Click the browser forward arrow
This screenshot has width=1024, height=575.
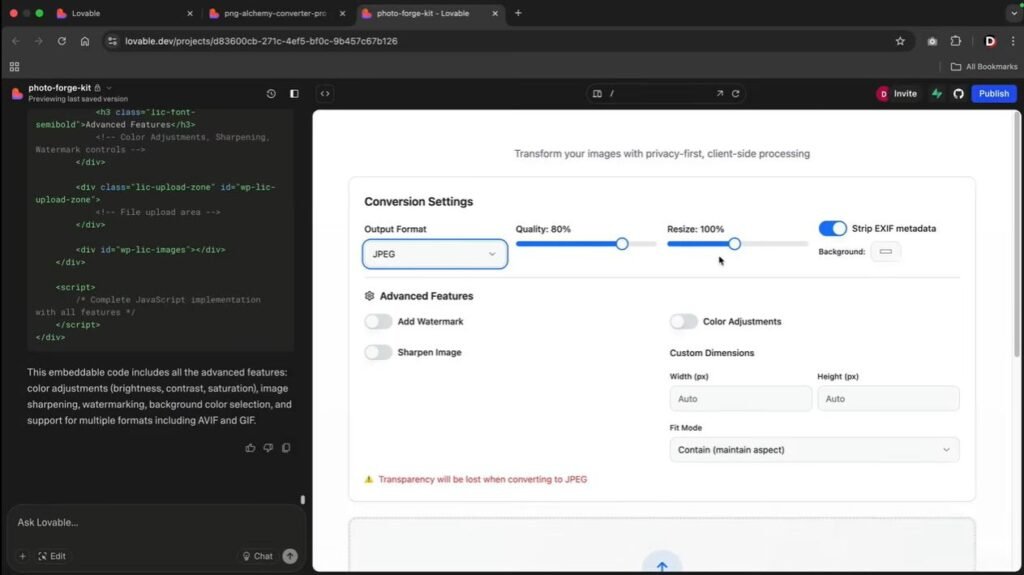[39, 41]
